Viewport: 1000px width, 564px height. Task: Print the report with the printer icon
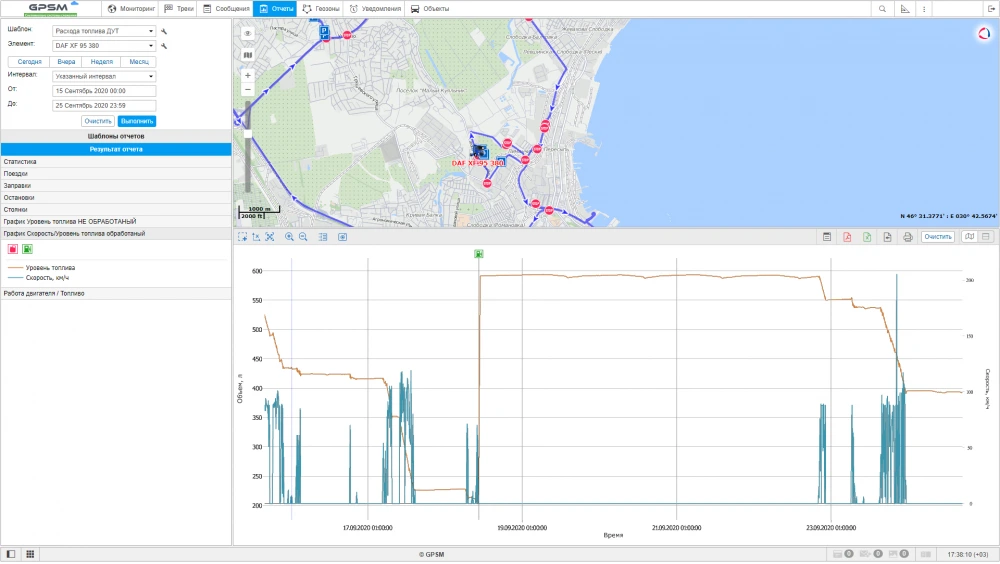[907, 237]
